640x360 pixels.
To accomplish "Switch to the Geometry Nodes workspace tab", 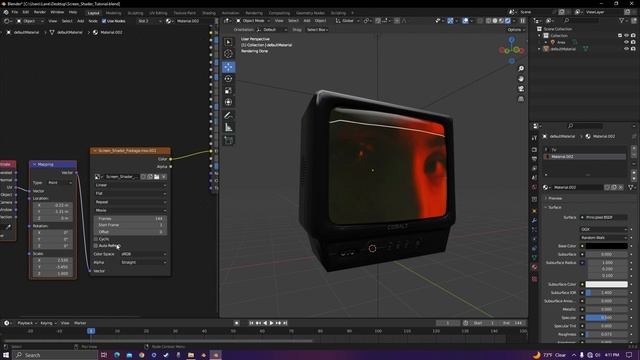I will [x=310, y=13].
